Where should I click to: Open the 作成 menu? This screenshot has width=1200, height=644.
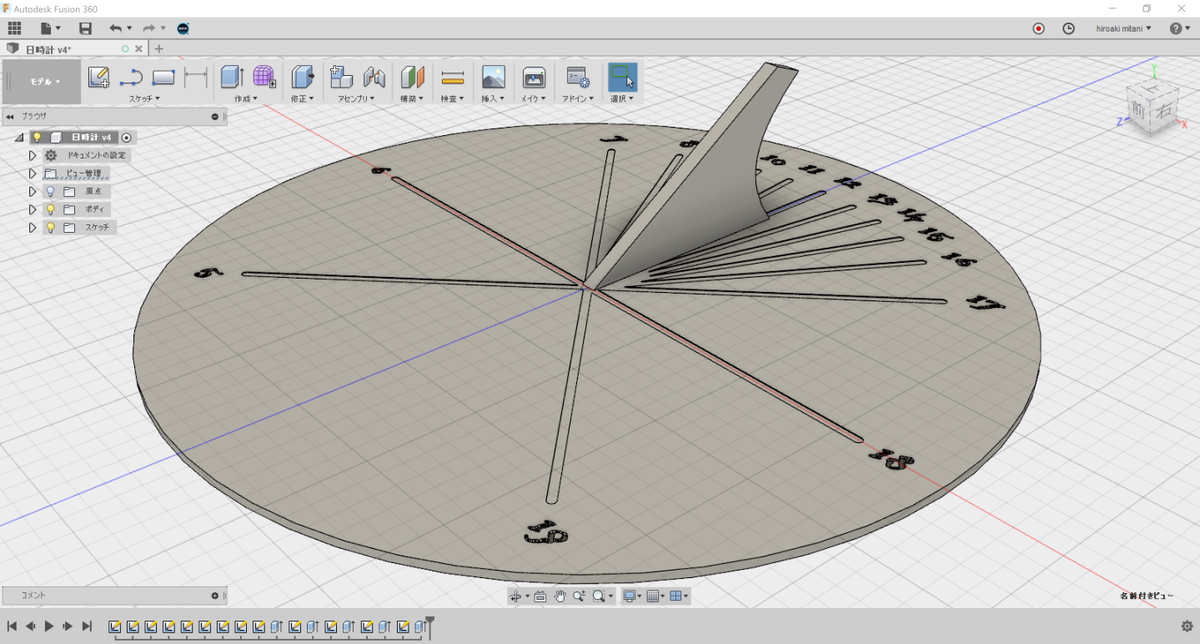point(246,99)
